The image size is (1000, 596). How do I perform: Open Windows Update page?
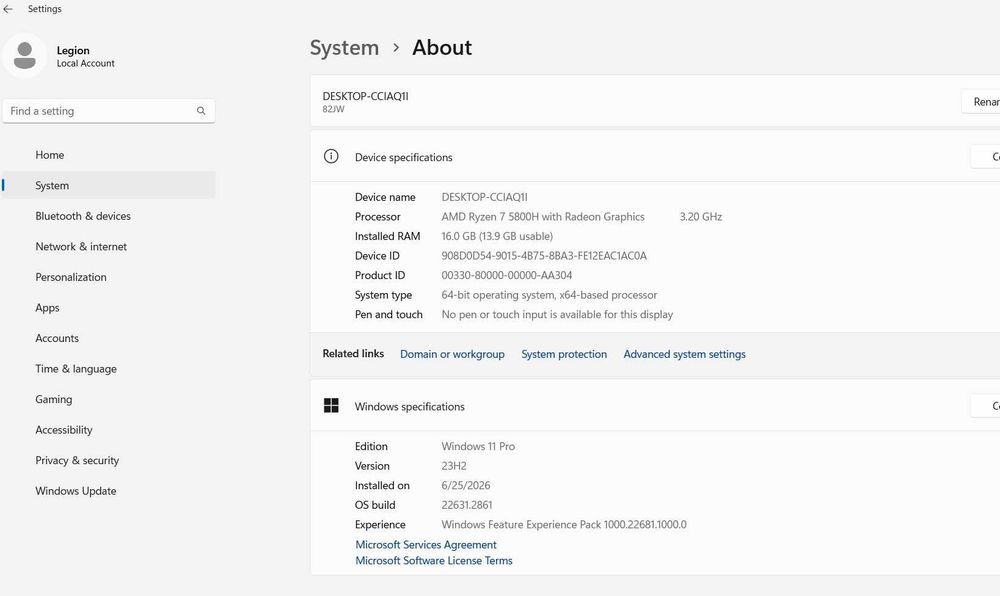coord(108,491)
